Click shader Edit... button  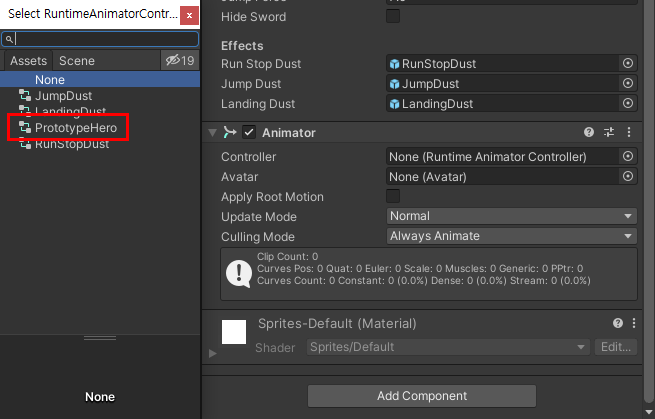(616, 347)
